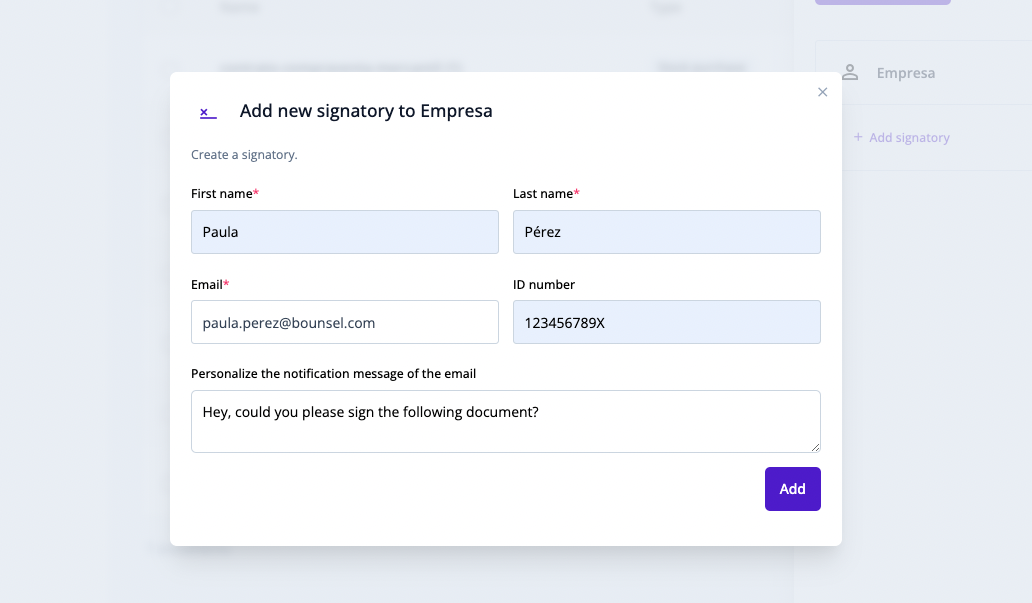1032x603 pixels.
Task: Click the ID number label
Action: [544, 285]
